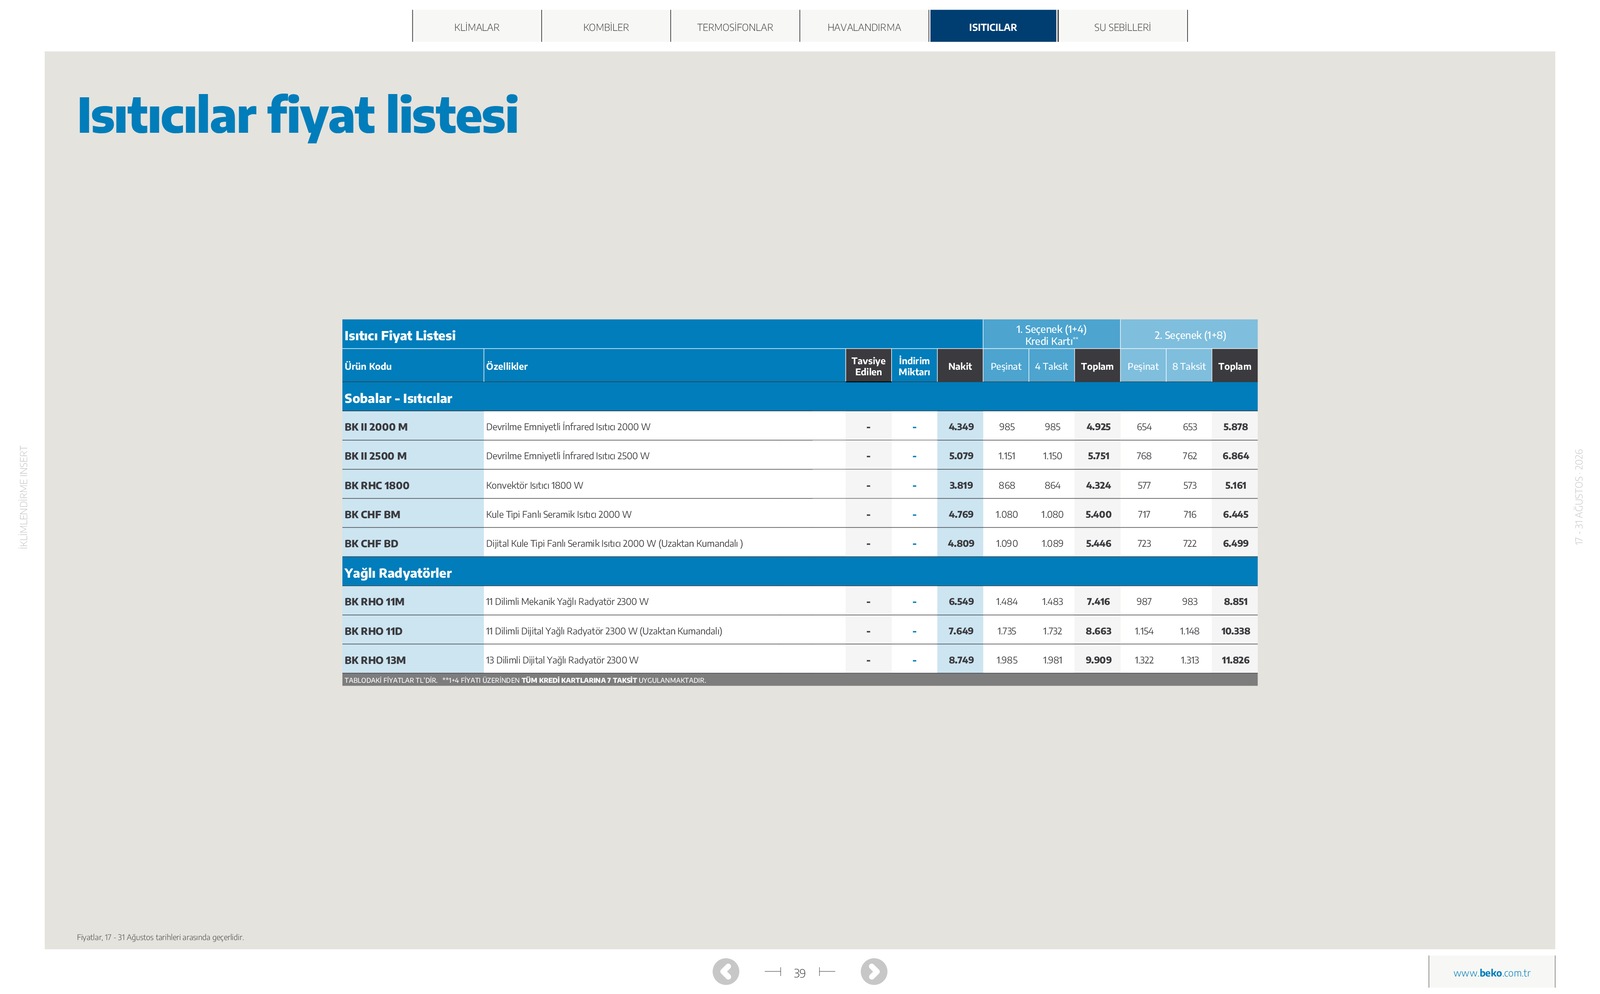Screen dimensions: 1600x994
Task: Click cash price 7.649
Action: (x=961, y=631)
